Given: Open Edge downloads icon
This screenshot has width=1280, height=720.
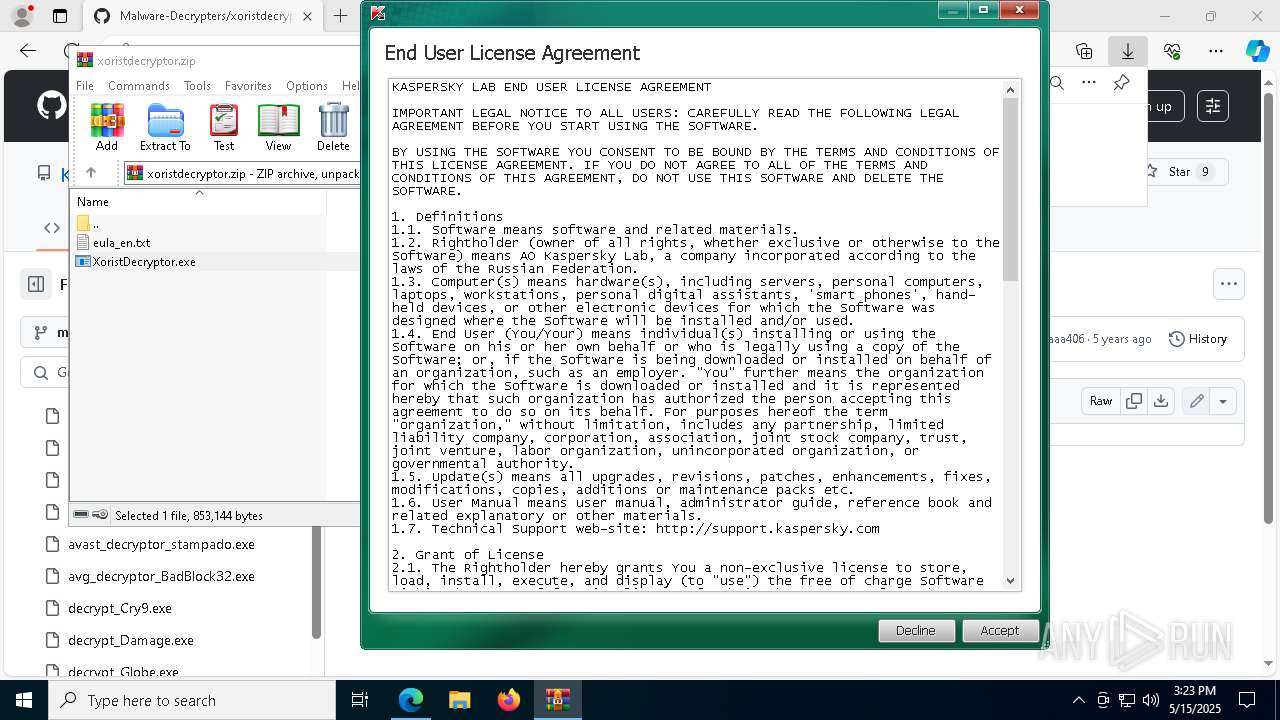Looking at the screenshot, I should pyautogui.click(x=1128, y=51).
